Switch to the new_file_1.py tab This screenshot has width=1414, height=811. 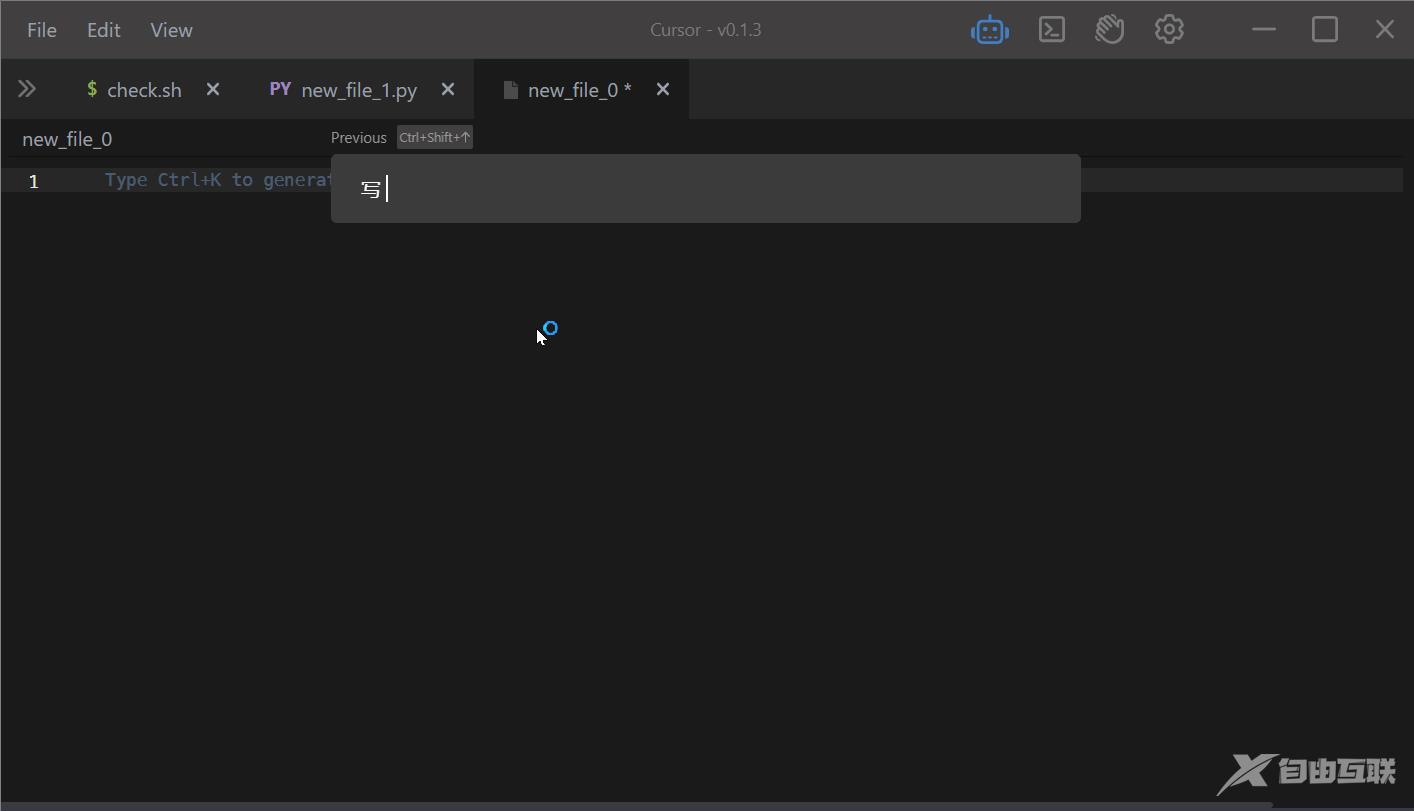tap(359, 90)
